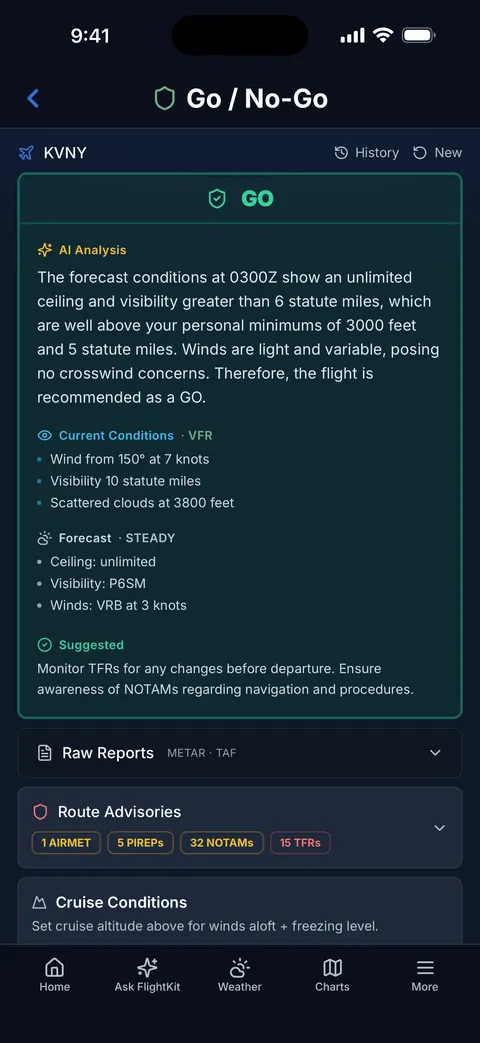The image size is (480, 1043).
Task: Select the 32 NOTAMs badge
Action: pyautogui.click(x=222, y=843)
